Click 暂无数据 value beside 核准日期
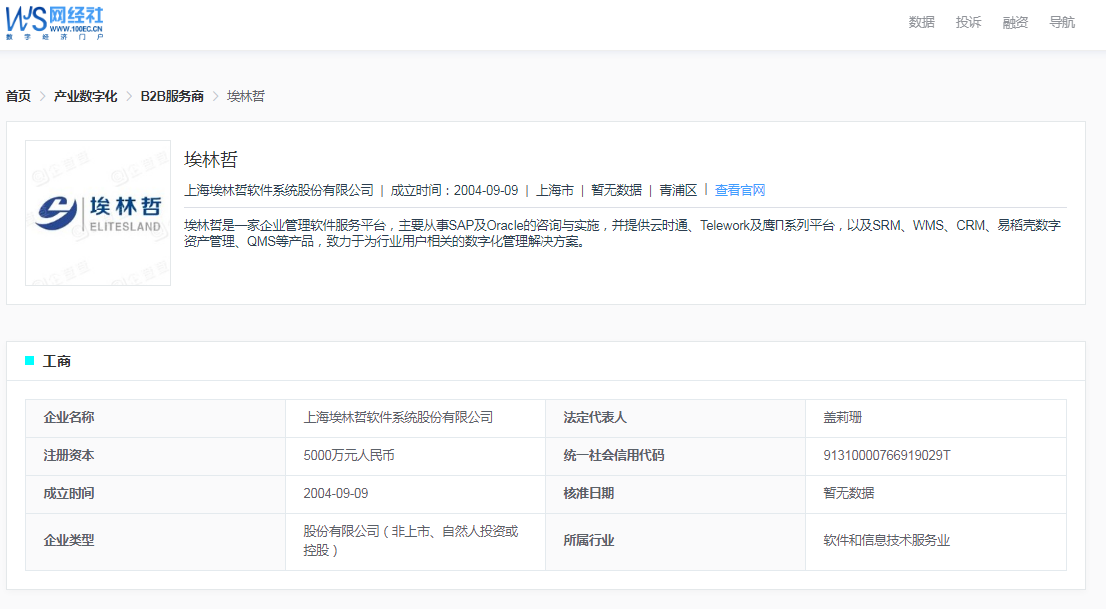The image size is (1106, 609). coord(849,494)
